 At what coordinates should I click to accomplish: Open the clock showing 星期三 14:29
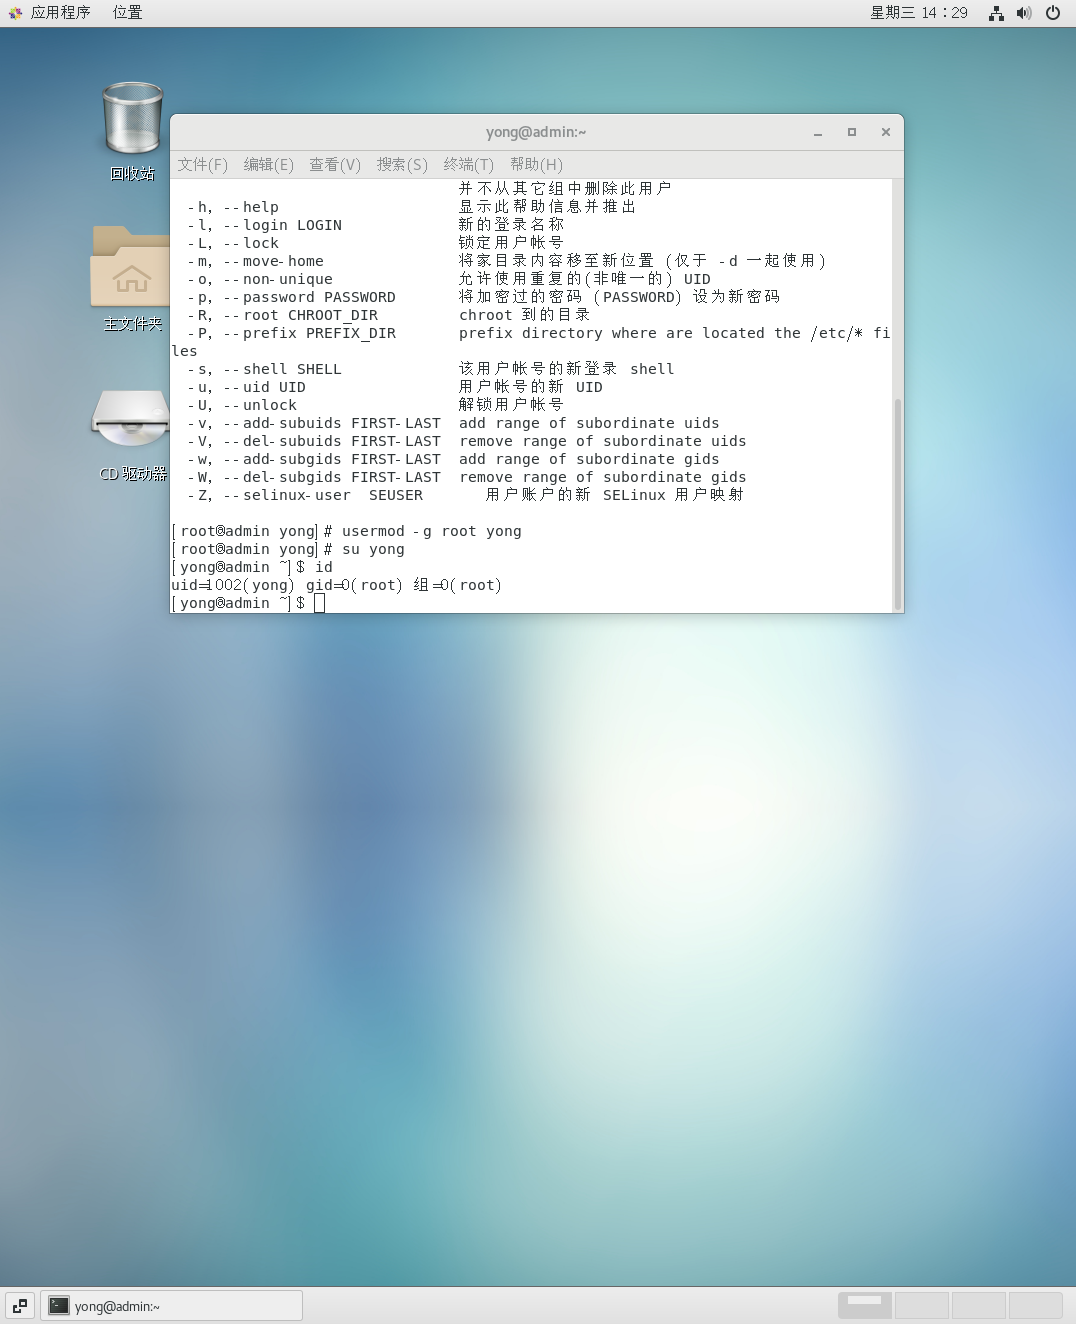(x=918, y=13)
